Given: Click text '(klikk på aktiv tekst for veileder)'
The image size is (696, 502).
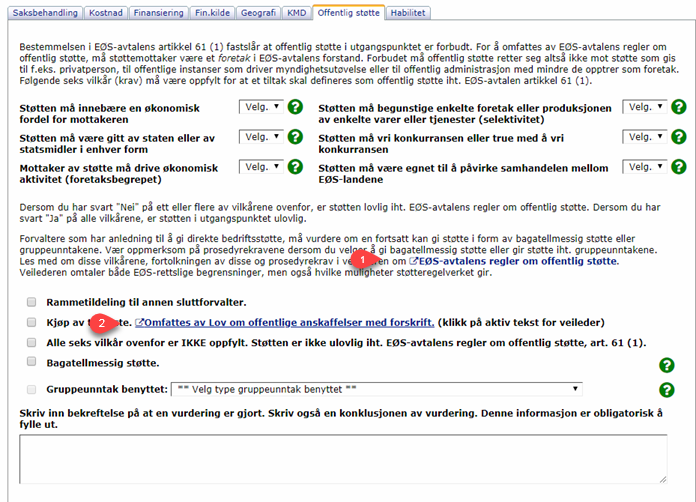Looking at the screenshot, I should pyautogui.click(x=521, y=323).
